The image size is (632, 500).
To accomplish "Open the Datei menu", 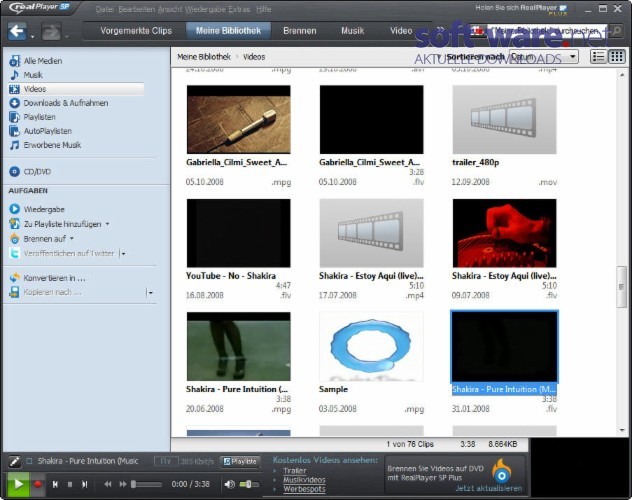I will pyautogui.click(x=105, y=9).
